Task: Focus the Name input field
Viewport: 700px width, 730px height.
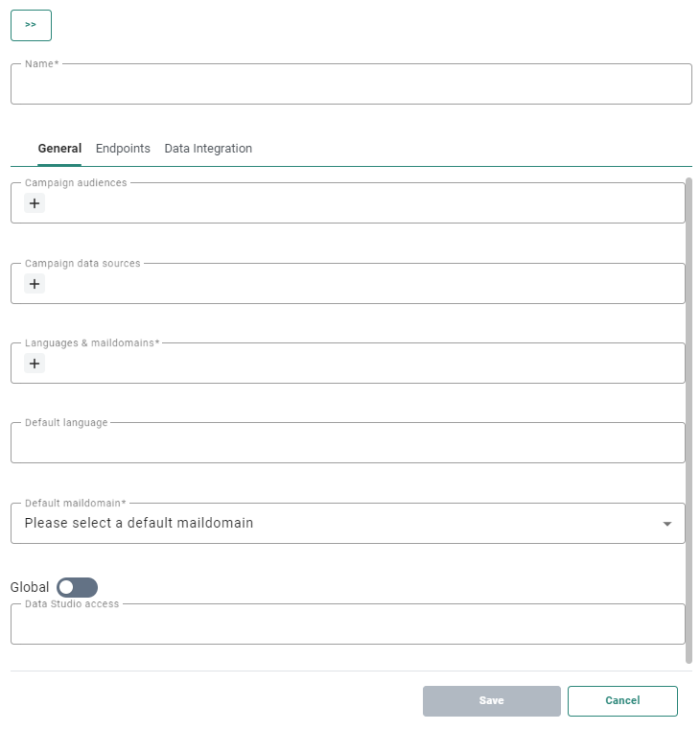Action: tap(350, 86)
